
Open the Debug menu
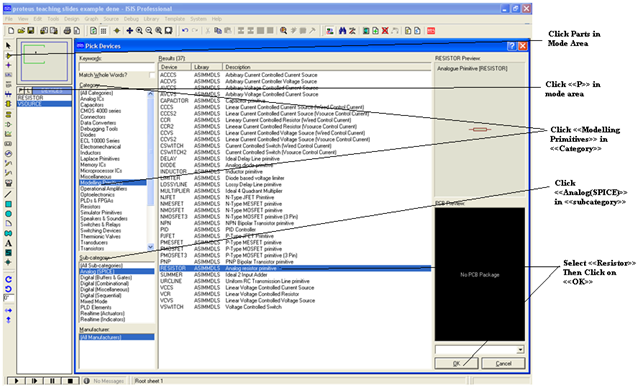131,19
